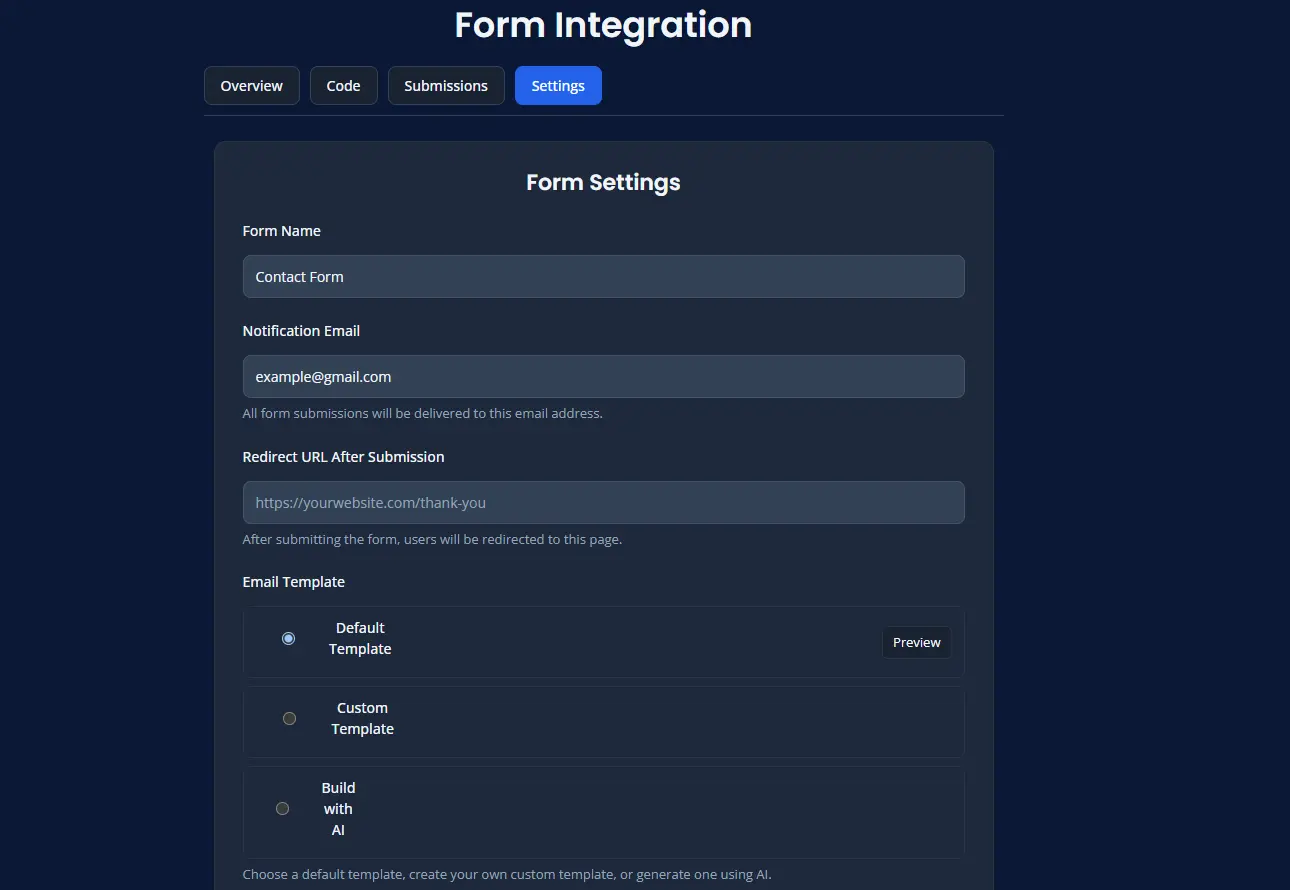Click the example@gmail.com email text
The image size is (1290, 890).
(322, 376)
